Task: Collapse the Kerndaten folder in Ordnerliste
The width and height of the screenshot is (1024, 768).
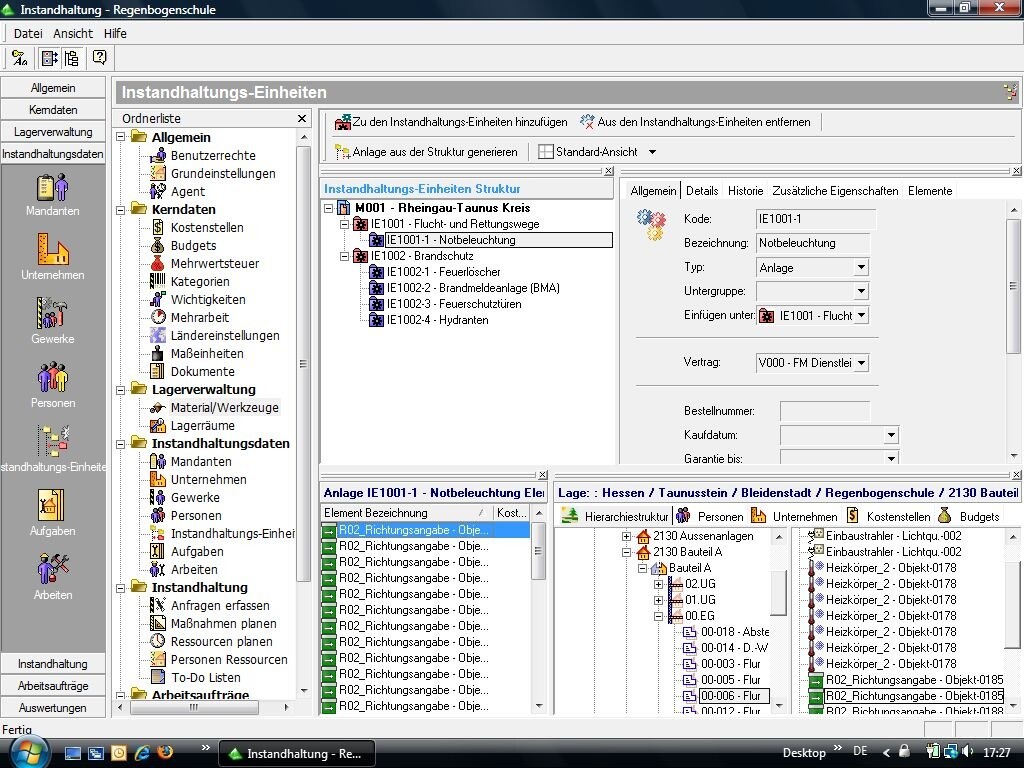Action: pyautogui.click(x=121, y=210)
